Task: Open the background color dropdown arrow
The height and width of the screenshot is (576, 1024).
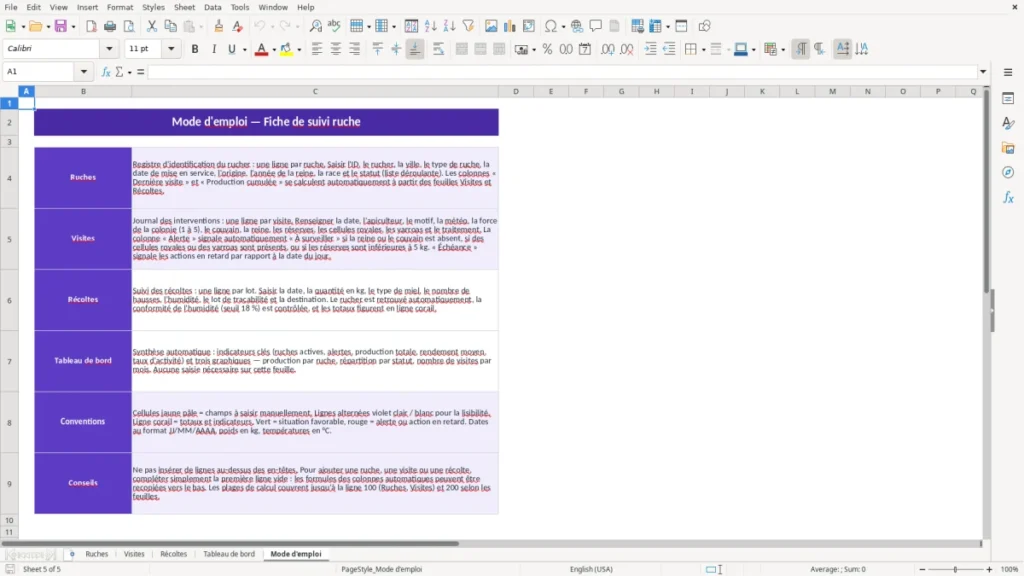Action: [299, 50]
